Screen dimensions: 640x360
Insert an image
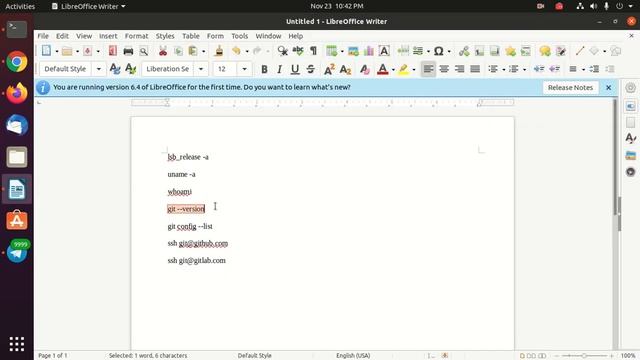click(353, 51)
